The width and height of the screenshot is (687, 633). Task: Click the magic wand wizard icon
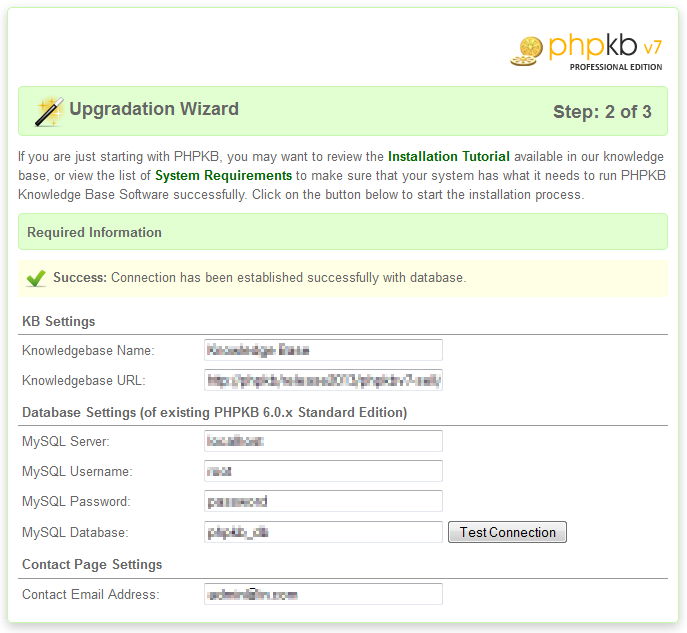click(x=49, y=112)
